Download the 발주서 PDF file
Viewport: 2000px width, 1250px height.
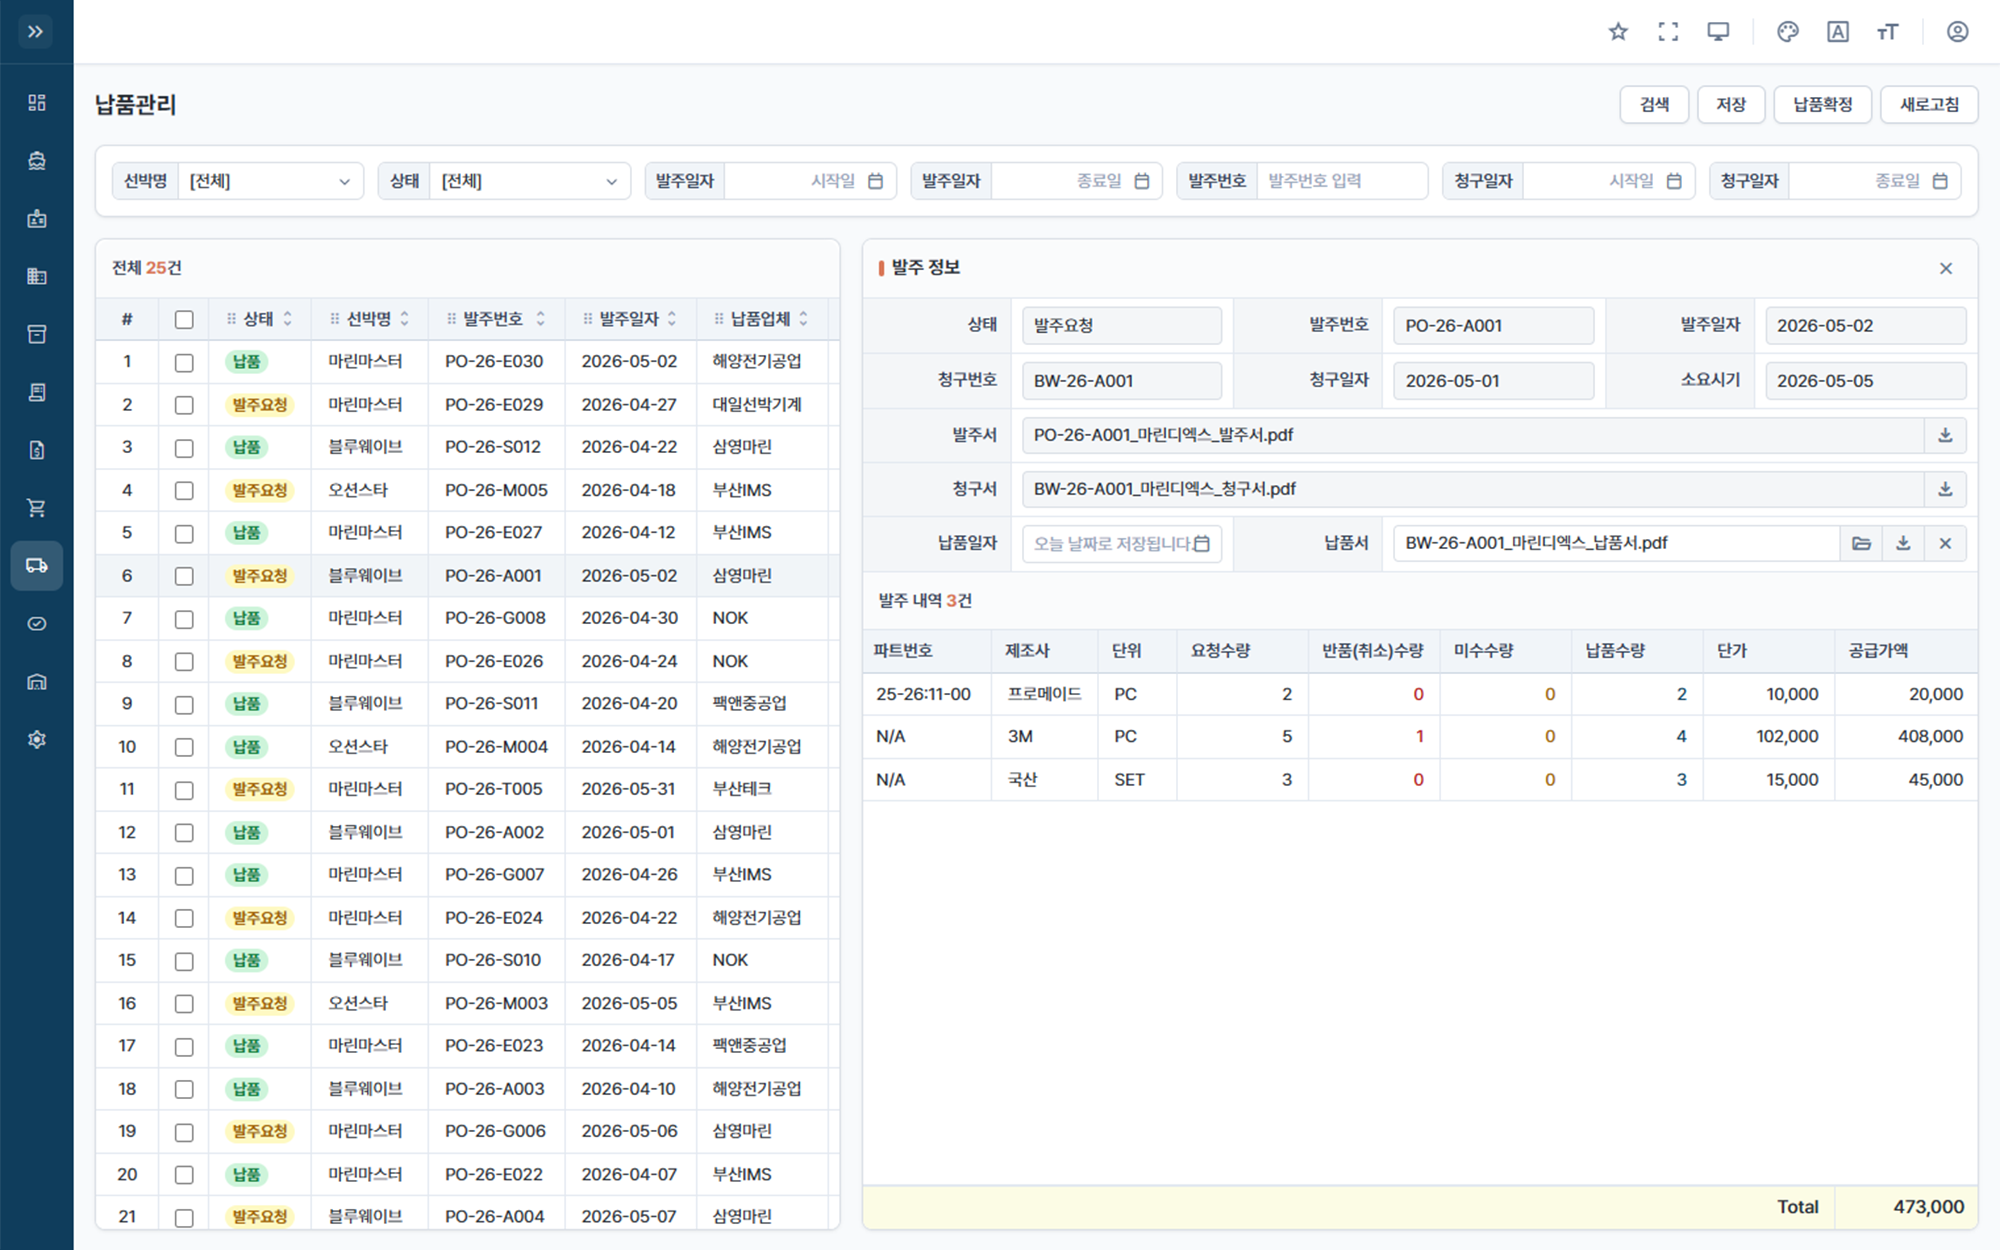(1945, 435)
